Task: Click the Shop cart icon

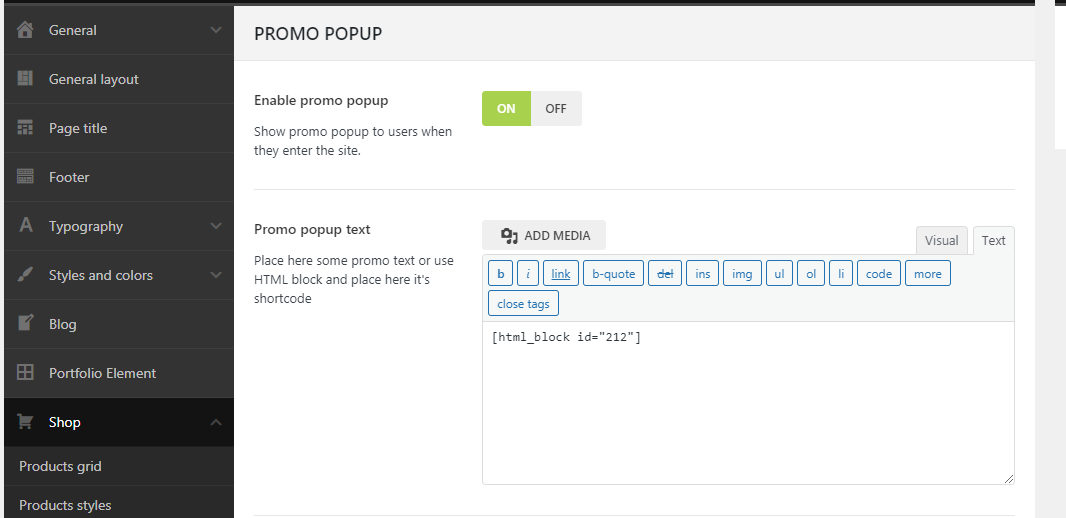Action: [25, 422]
